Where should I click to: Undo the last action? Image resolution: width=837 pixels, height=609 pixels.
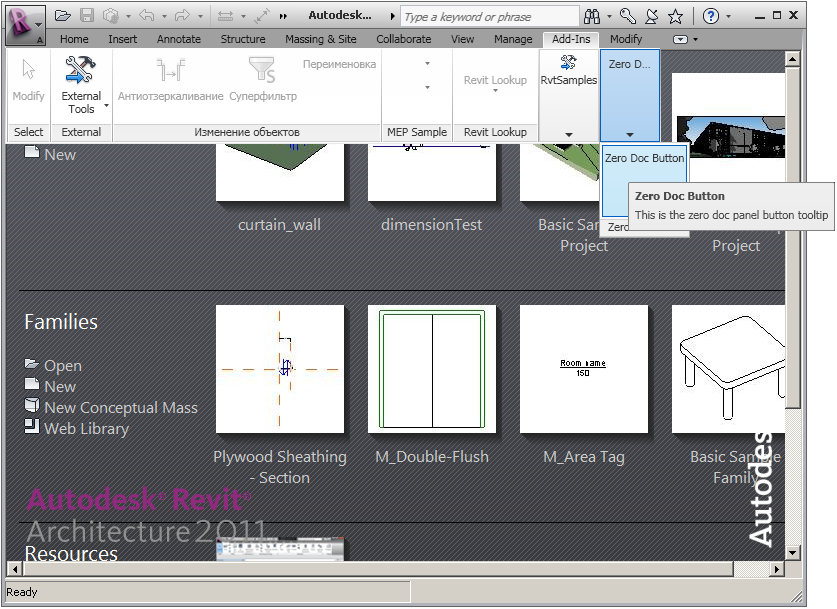tap(147, 14)
